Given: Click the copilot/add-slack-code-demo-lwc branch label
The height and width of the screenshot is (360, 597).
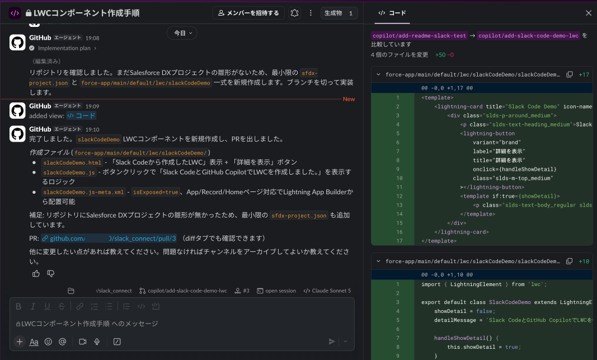Looking at the screenshot, I should (183, 291).
